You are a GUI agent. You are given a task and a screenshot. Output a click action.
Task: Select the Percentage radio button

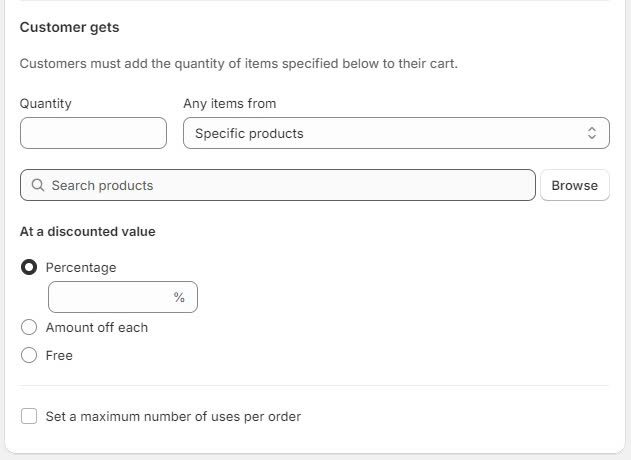(29, 267)
